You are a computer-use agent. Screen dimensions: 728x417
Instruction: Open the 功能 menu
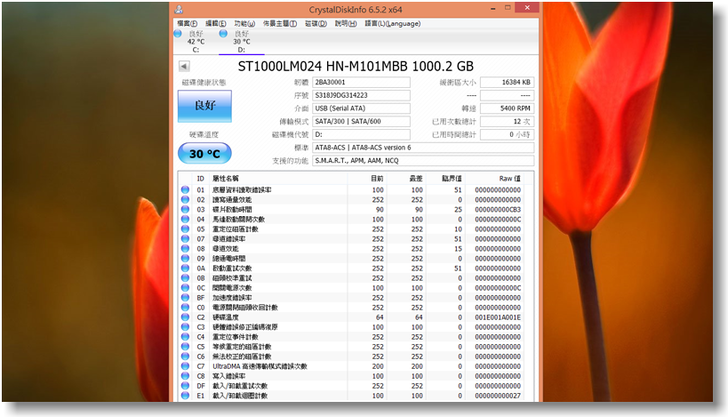tap(244, 22)
